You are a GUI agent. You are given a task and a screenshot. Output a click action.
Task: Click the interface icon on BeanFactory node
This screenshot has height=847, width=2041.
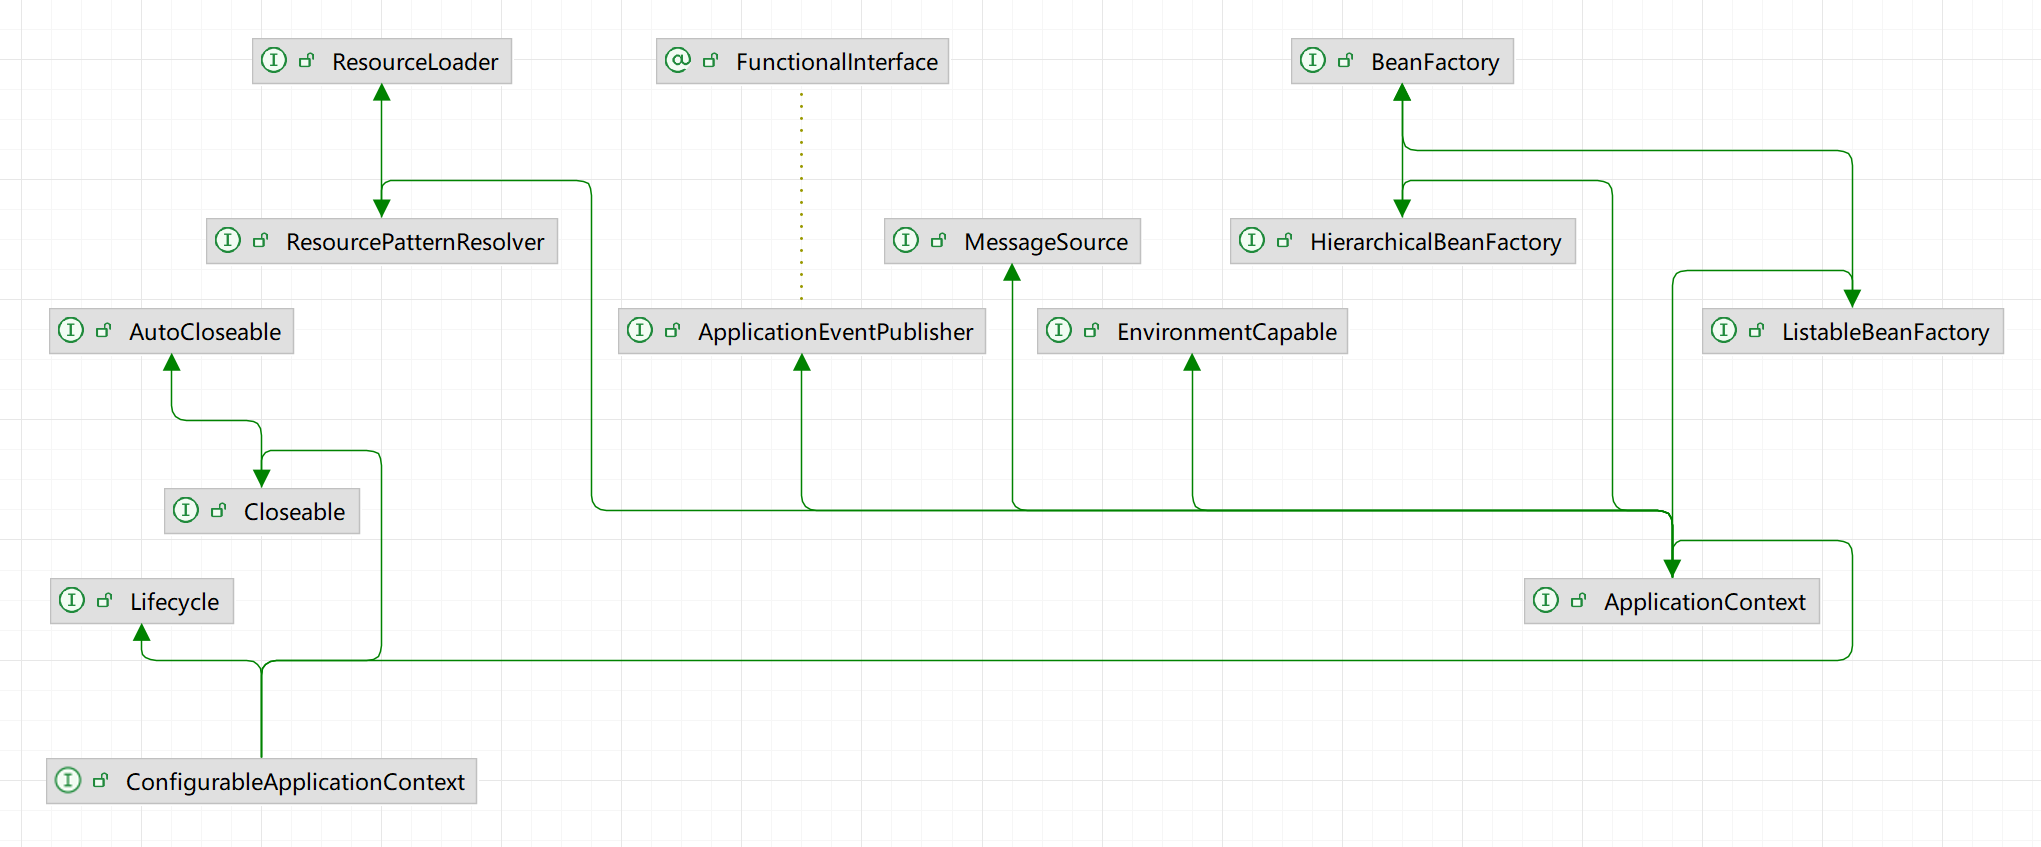pyautogui.click(x=1313, y=60)
